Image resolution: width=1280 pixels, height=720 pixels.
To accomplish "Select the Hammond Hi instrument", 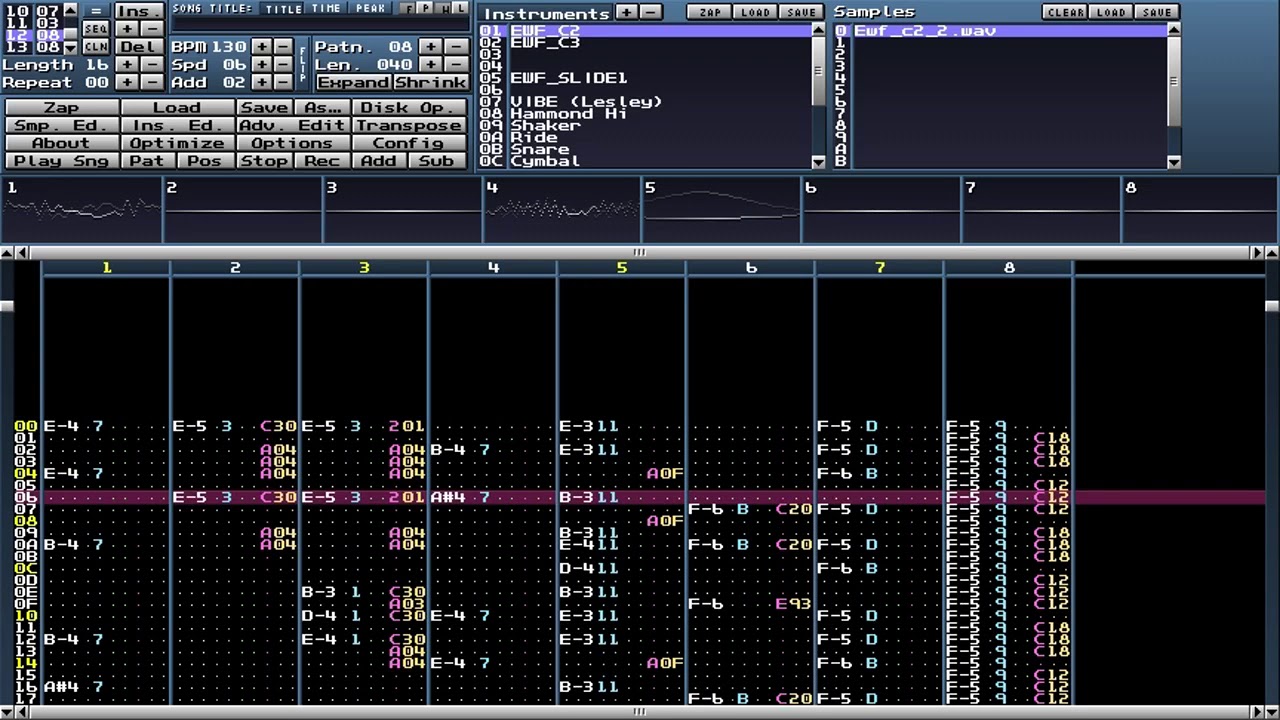I will click(568, 114).
